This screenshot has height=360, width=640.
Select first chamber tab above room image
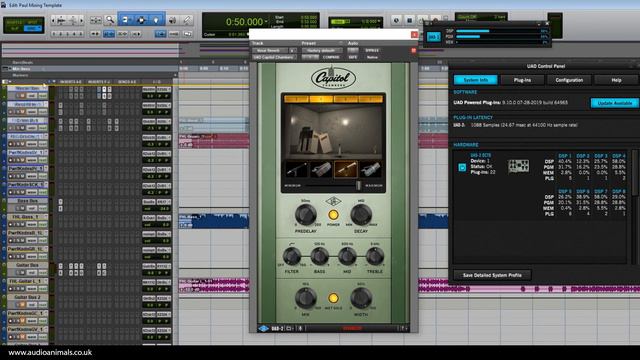point(296,99)
